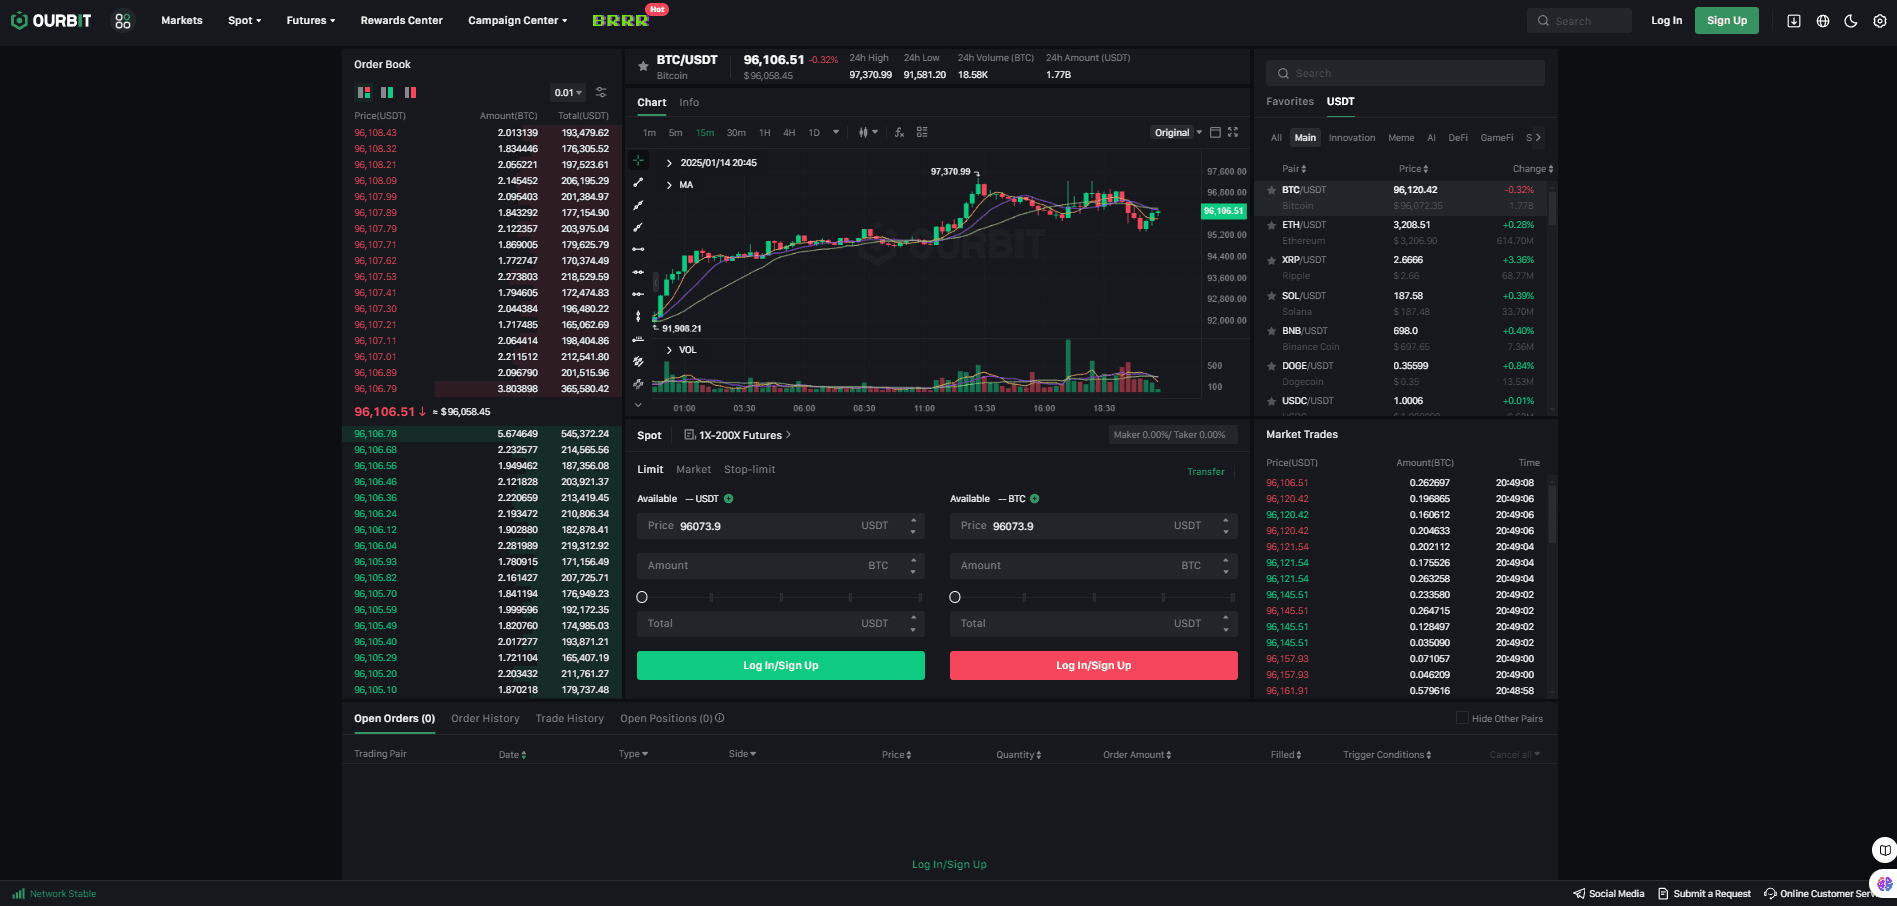Show both buy and sell orders view
Viewport: 1897px width, 906px height.
pos(364,92)
